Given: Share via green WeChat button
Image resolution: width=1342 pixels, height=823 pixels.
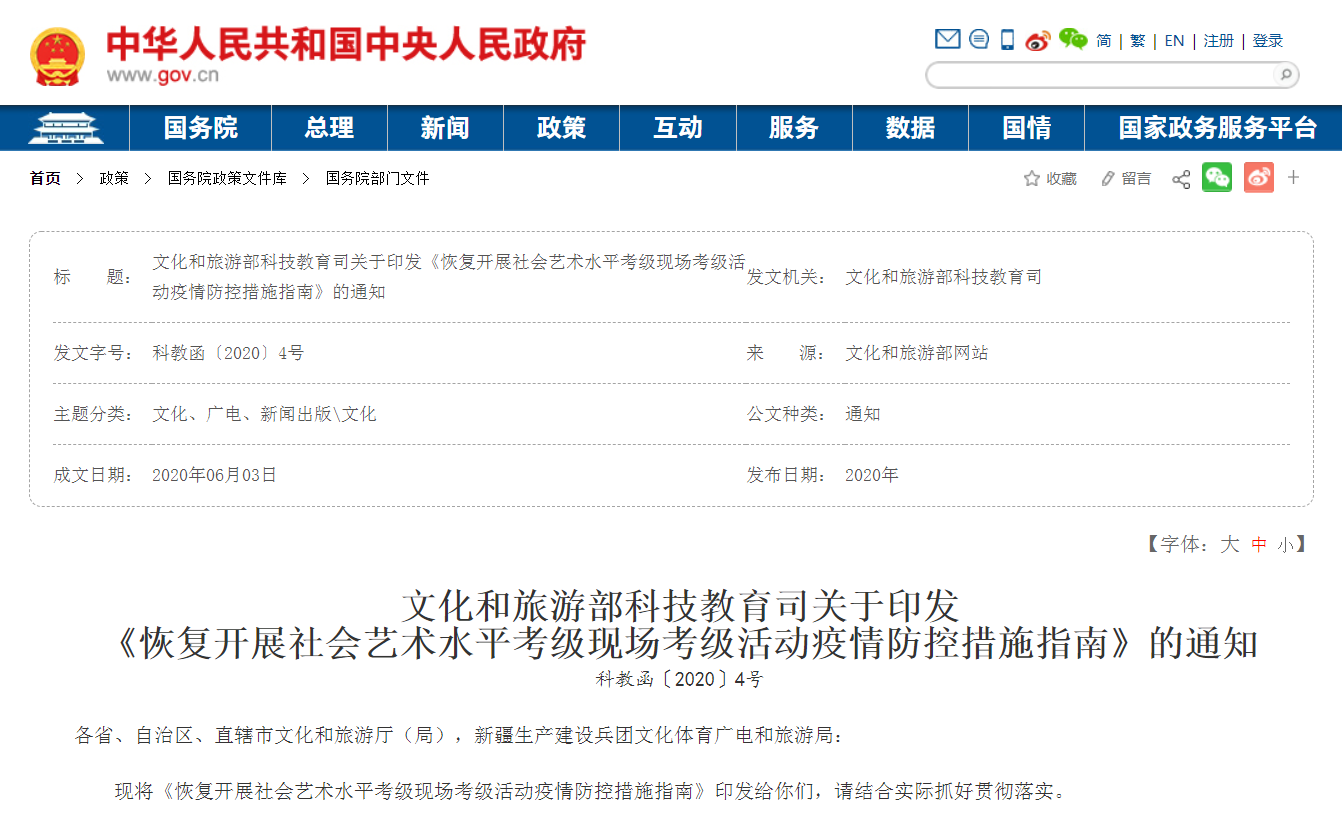Looking at the screenshot, I should click(1217, 178).
